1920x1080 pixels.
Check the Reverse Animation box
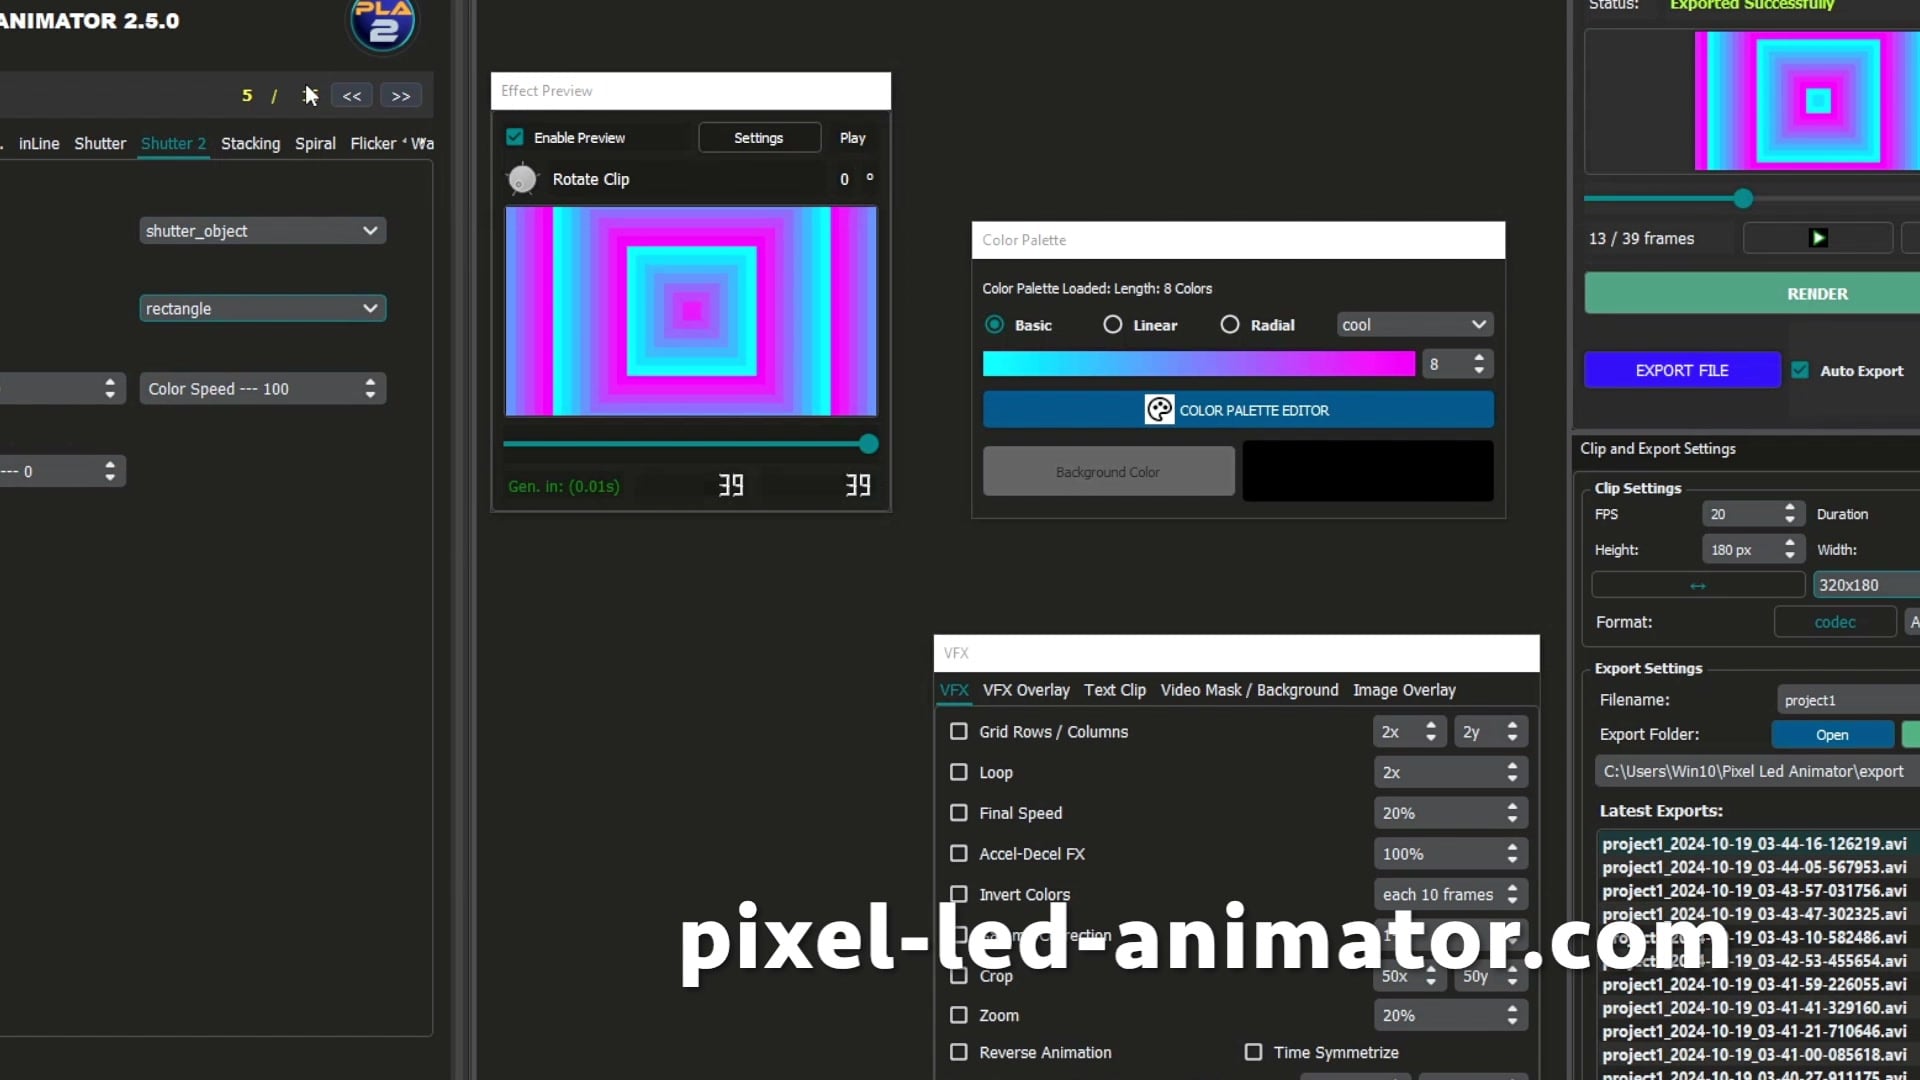point(959,1052)
